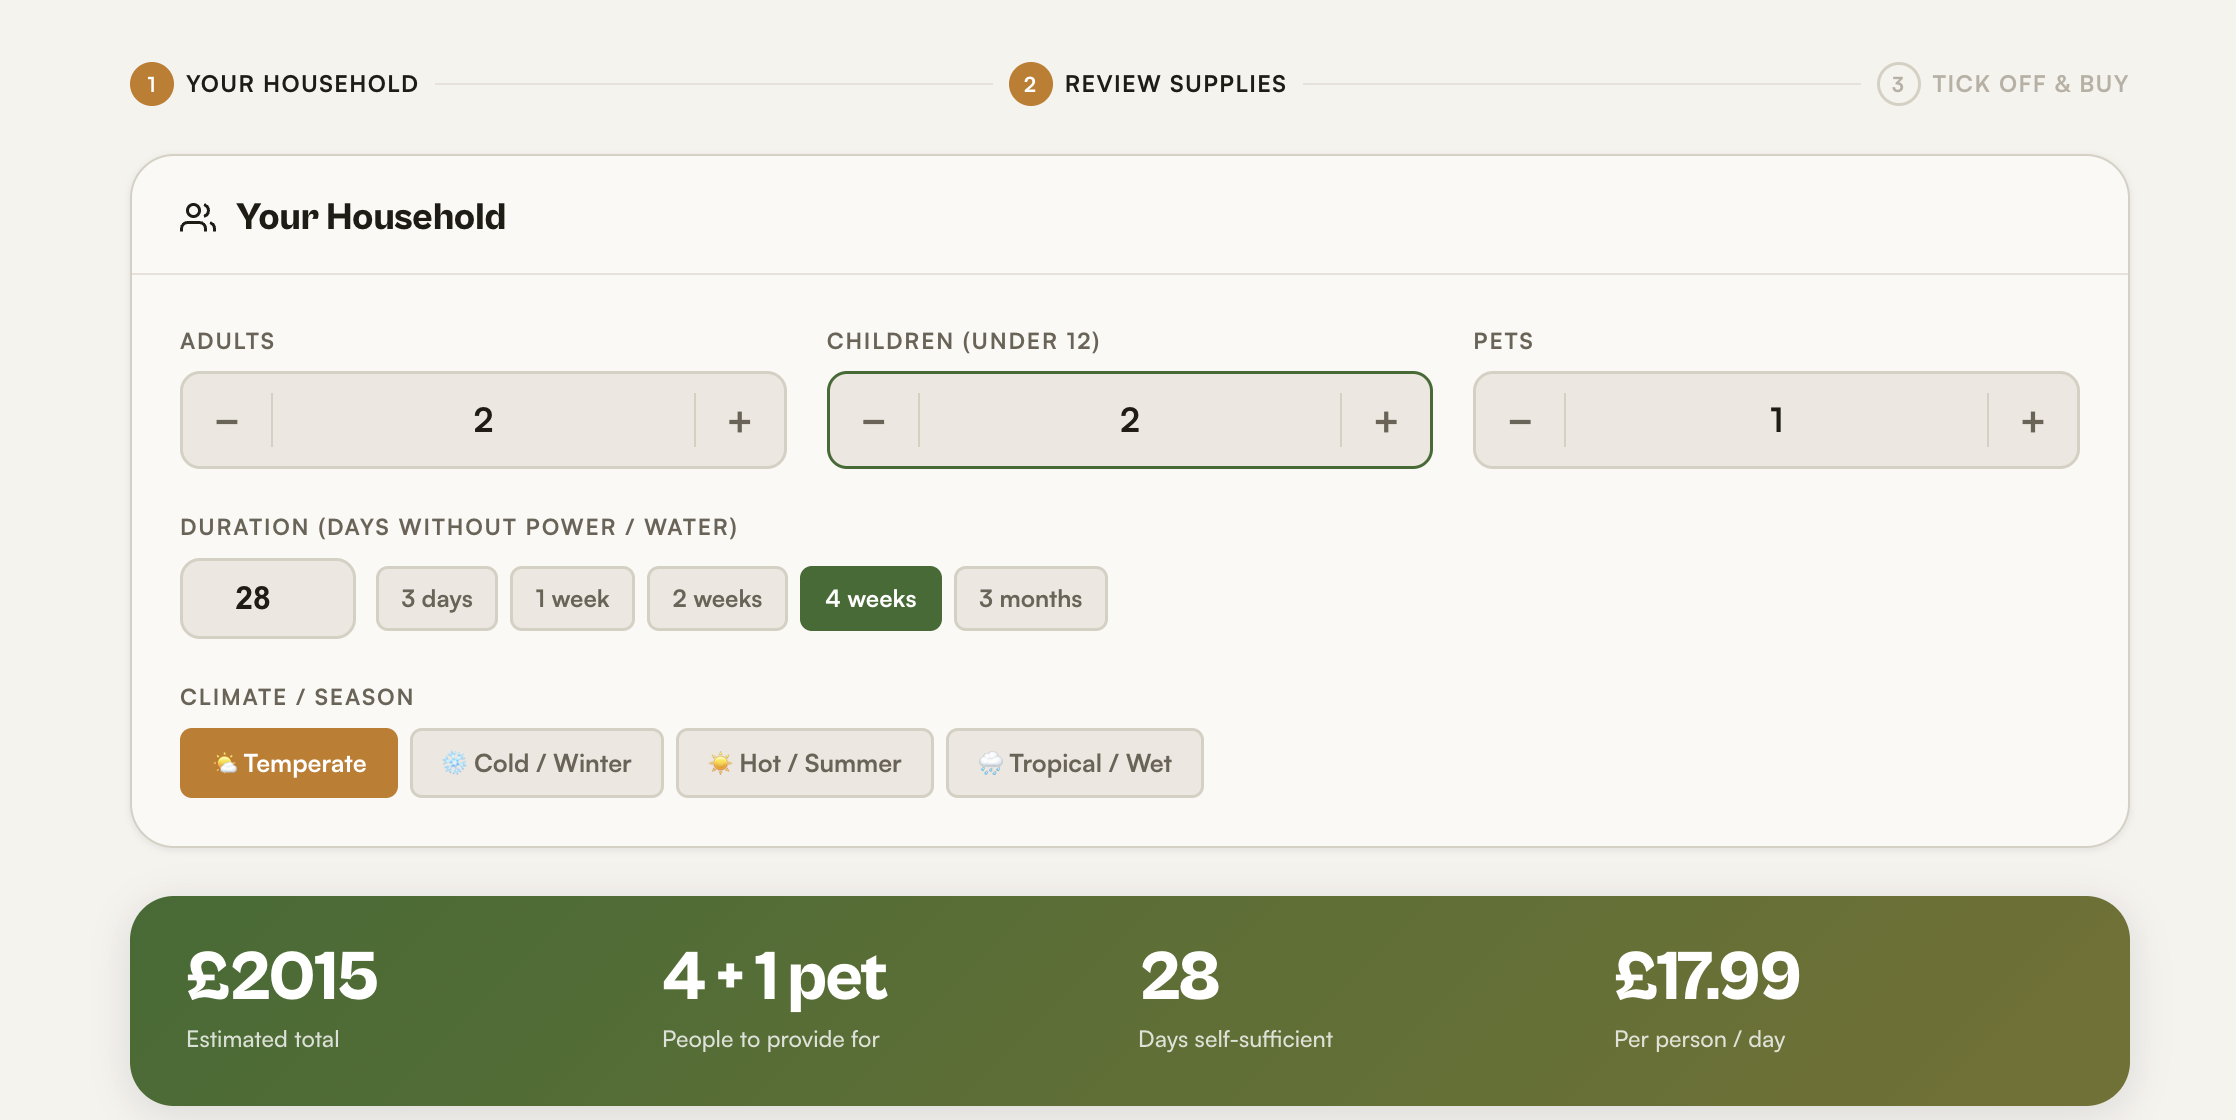Click the Adults field label
The height and width of the screenshot is (1120, 2236).
click(227, 341)
